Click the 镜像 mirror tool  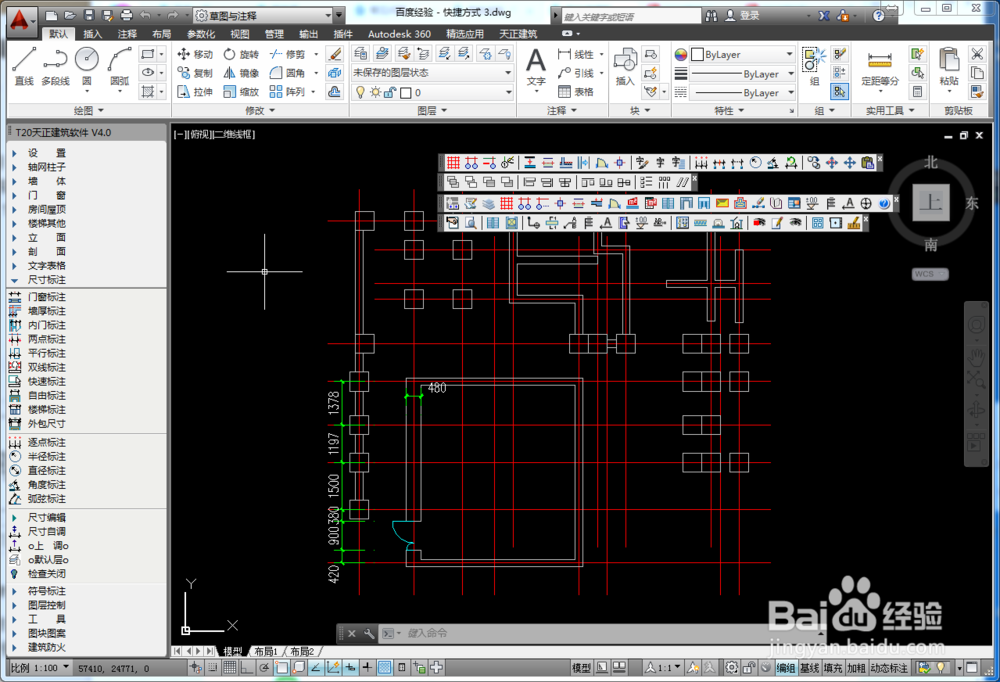pos(241,73)
